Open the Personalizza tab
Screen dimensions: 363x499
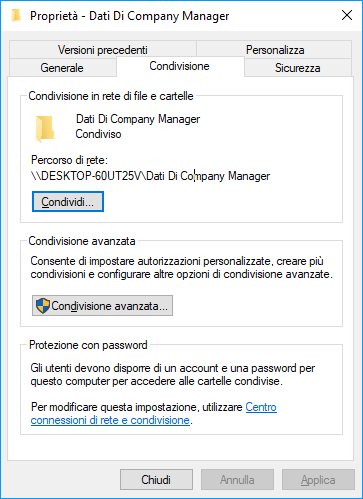coord(275,50)
